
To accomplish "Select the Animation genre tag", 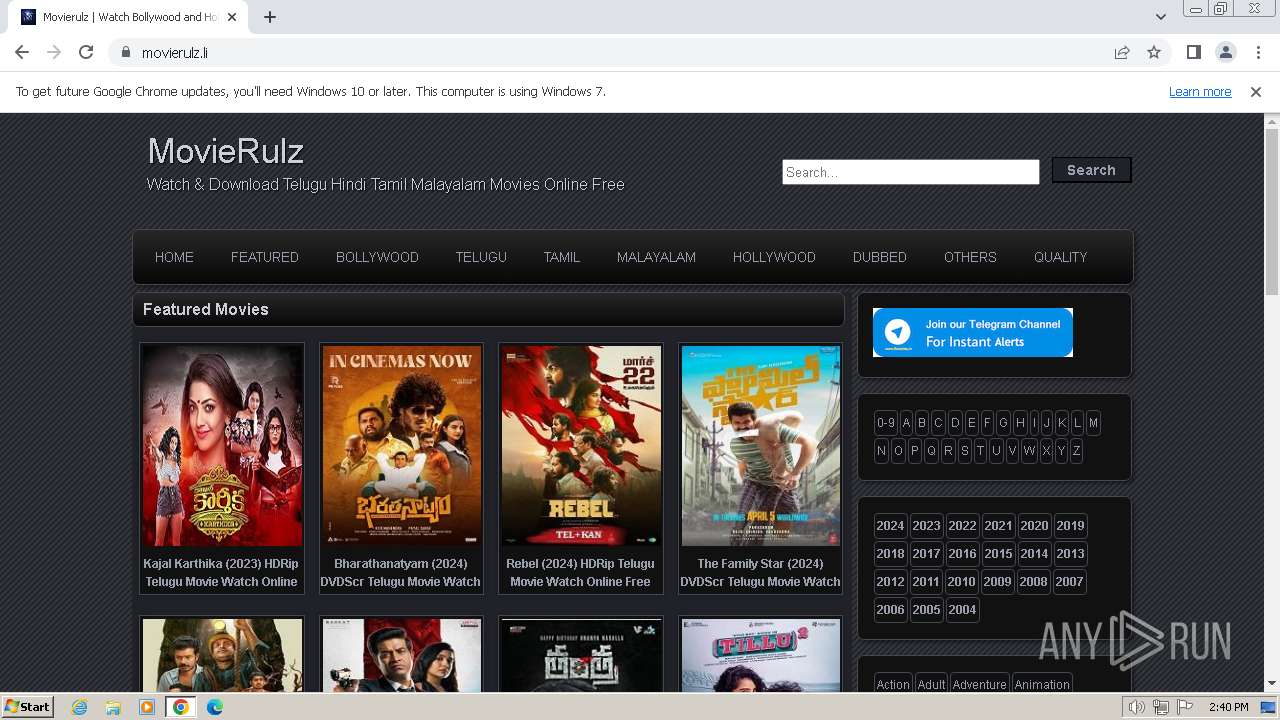I will tap(1042, 684).
